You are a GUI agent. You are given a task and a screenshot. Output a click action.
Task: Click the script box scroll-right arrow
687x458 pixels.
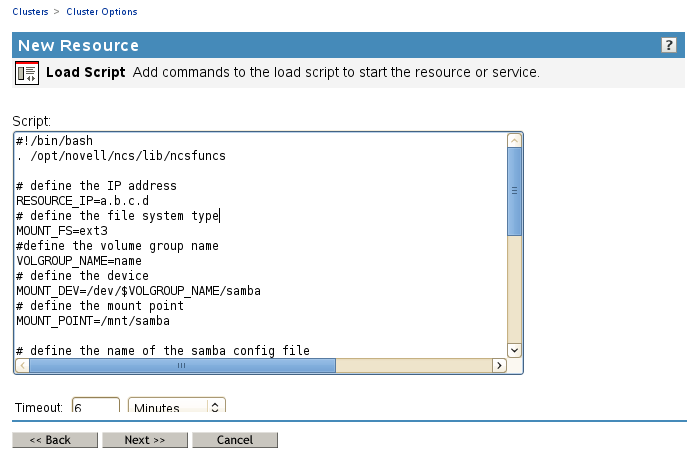[x=499, y=366]
